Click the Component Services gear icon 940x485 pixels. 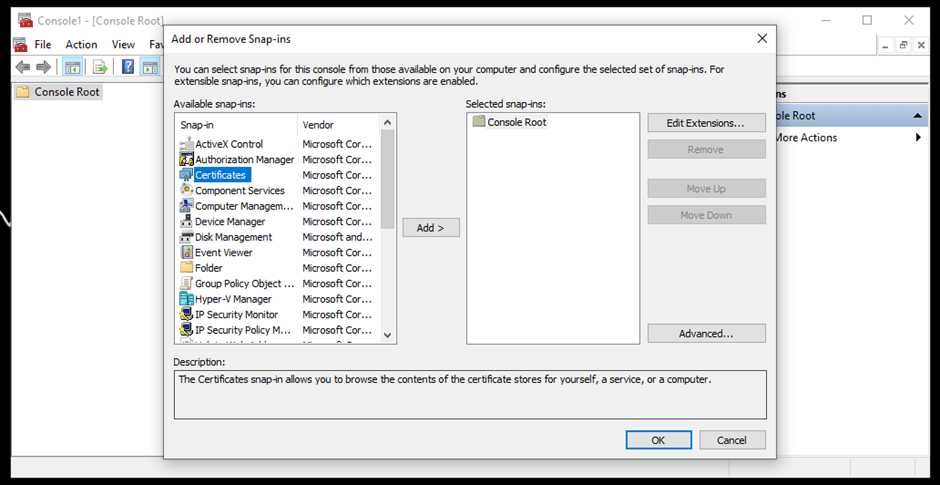click(186, 190)
